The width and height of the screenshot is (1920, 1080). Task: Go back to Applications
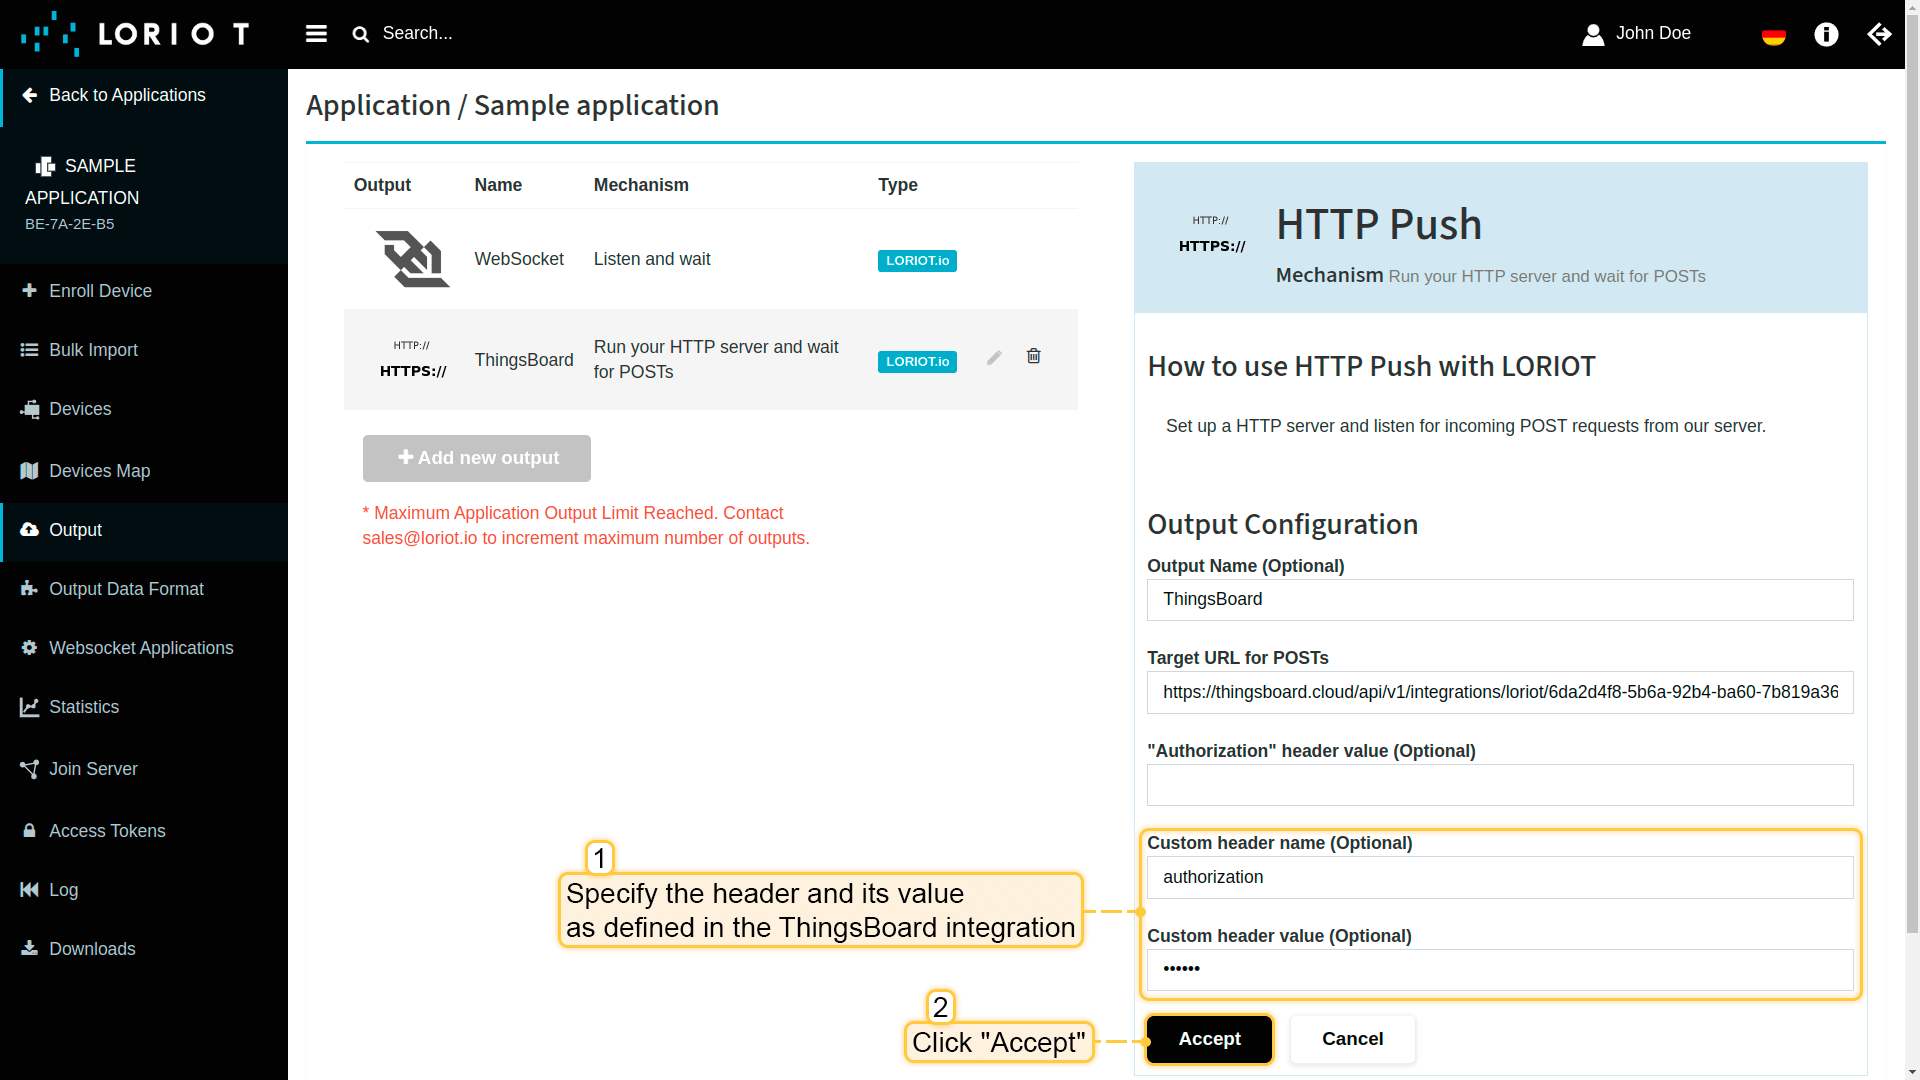(x=127, y=95)
